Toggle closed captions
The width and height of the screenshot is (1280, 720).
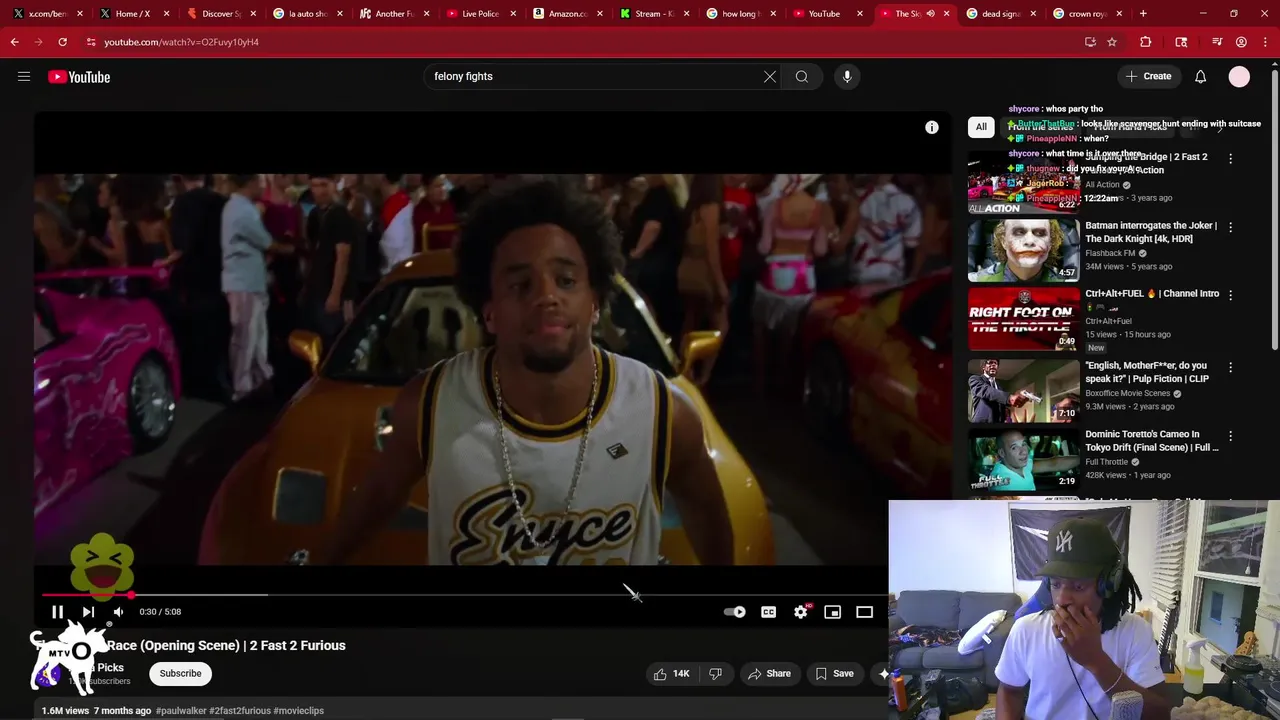pos(768,612)
